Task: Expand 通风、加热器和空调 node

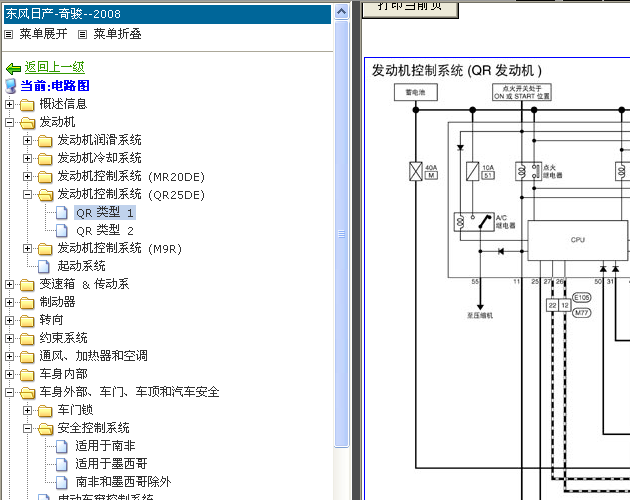Action: pos(9,357)
